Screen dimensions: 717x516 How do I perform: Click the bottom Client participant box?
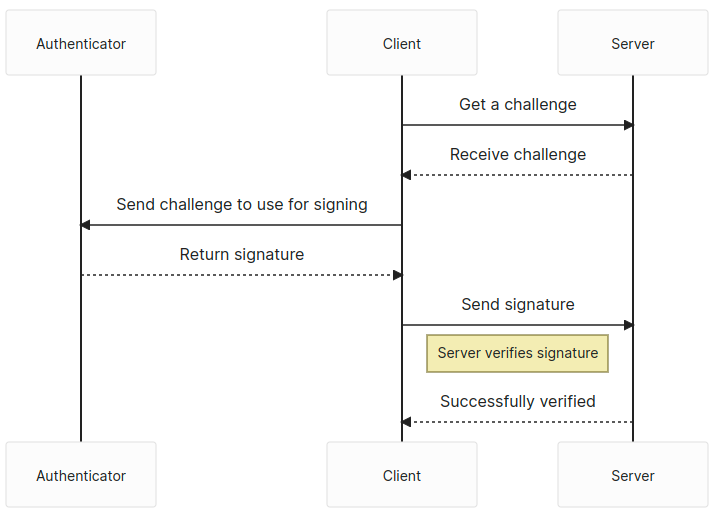(402, 476)
